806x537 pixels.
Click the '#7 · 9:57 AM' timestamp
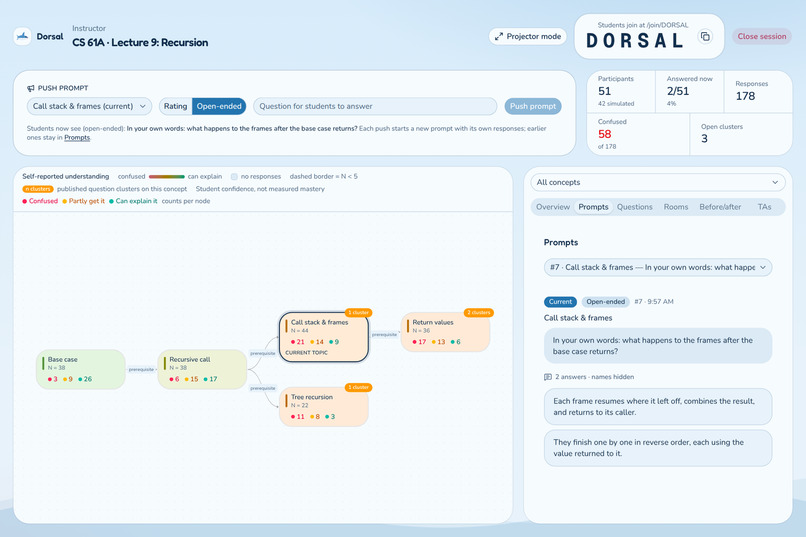[654, 302]
